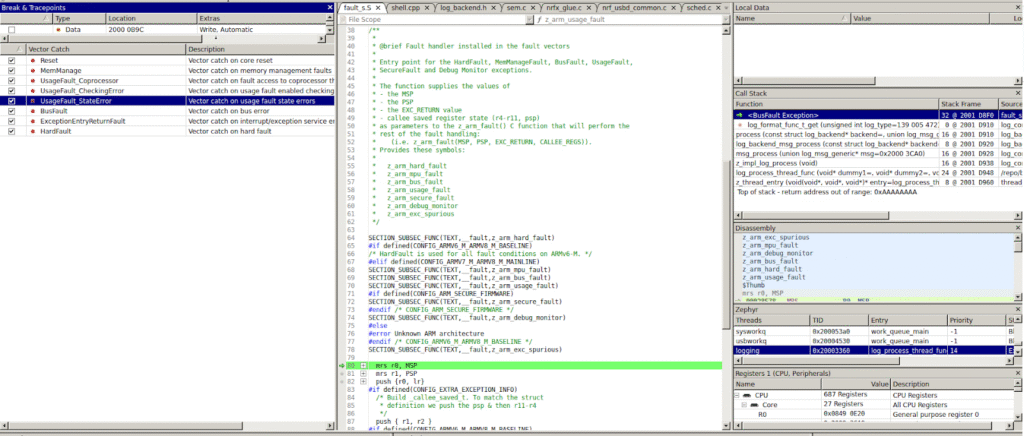Viewport: 1024px width, 436px height.
Task: Click current-line arrow marker at line 80
Action: pyautogui.click(x=341, y=366)
